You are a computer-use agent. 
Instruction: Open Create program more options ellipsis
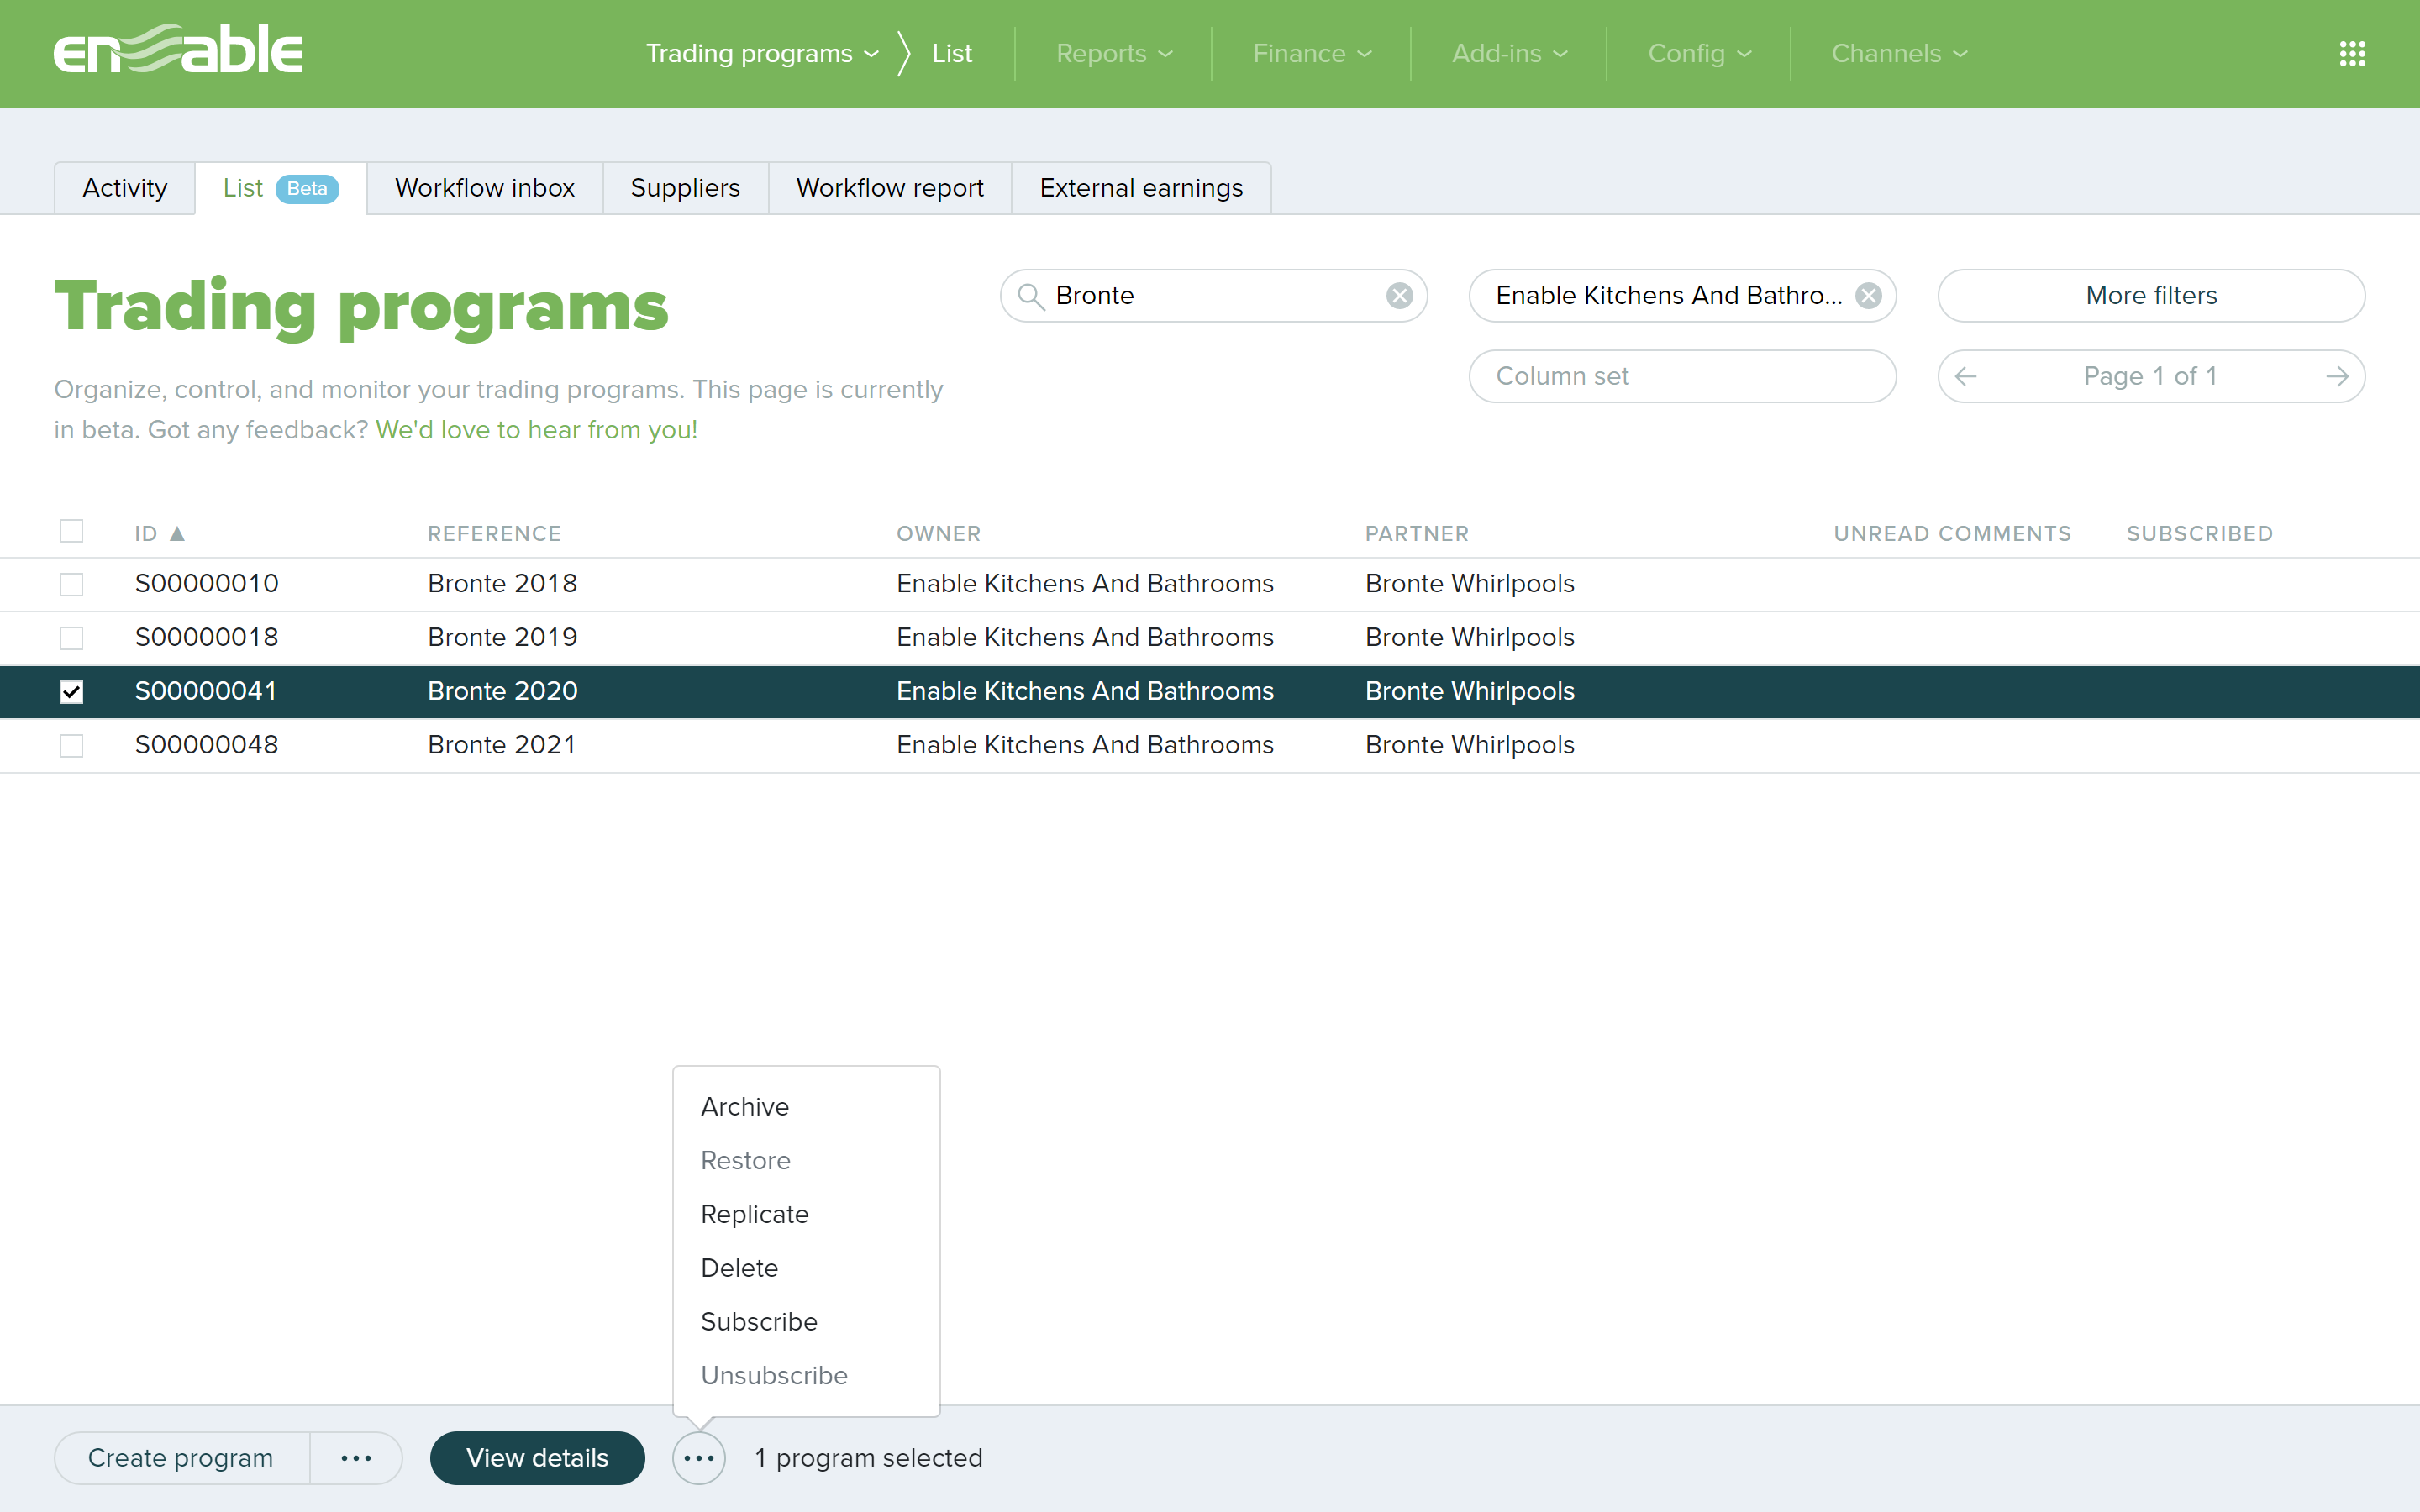(x=356, y=1458)
